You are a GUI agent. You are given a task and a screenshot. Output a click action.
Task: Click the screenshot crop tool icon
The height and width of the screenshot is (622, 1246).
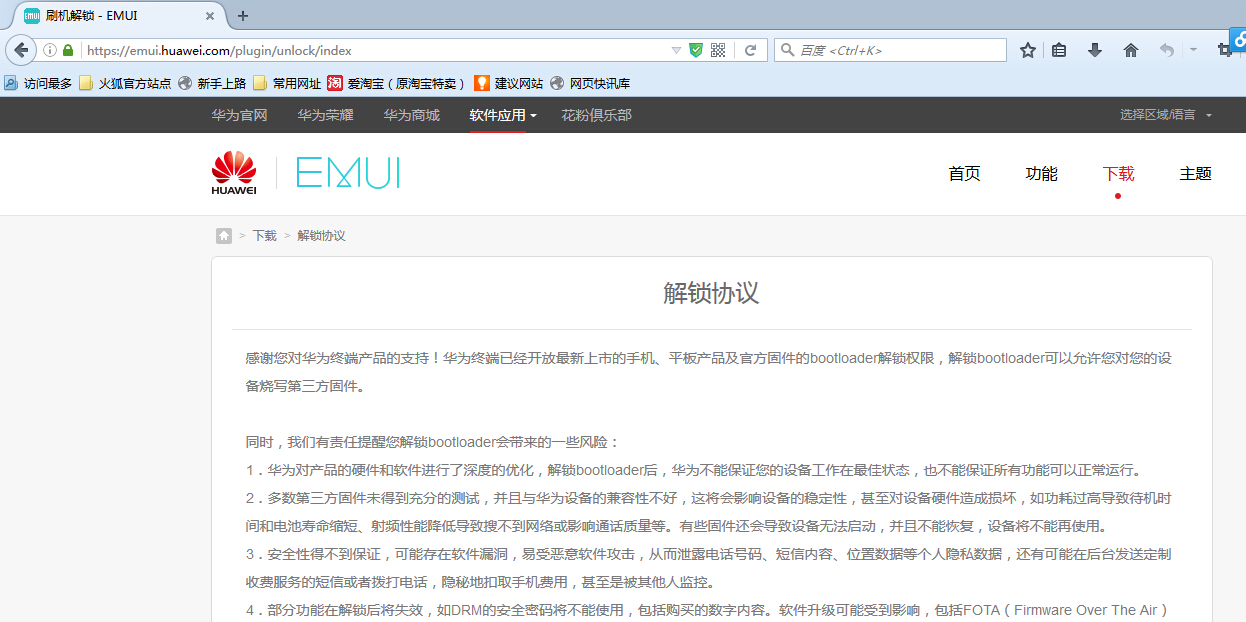[1225, 50]
